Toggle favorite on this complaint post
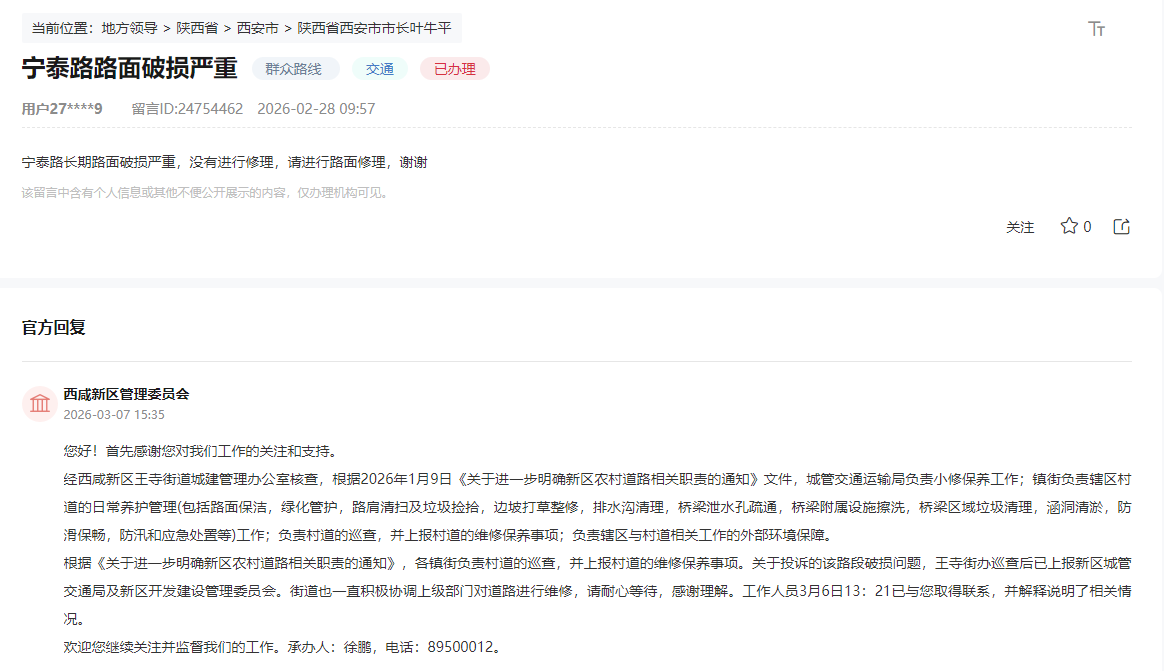Viewport: 1164px width, 671px height. click(1068, 226)
